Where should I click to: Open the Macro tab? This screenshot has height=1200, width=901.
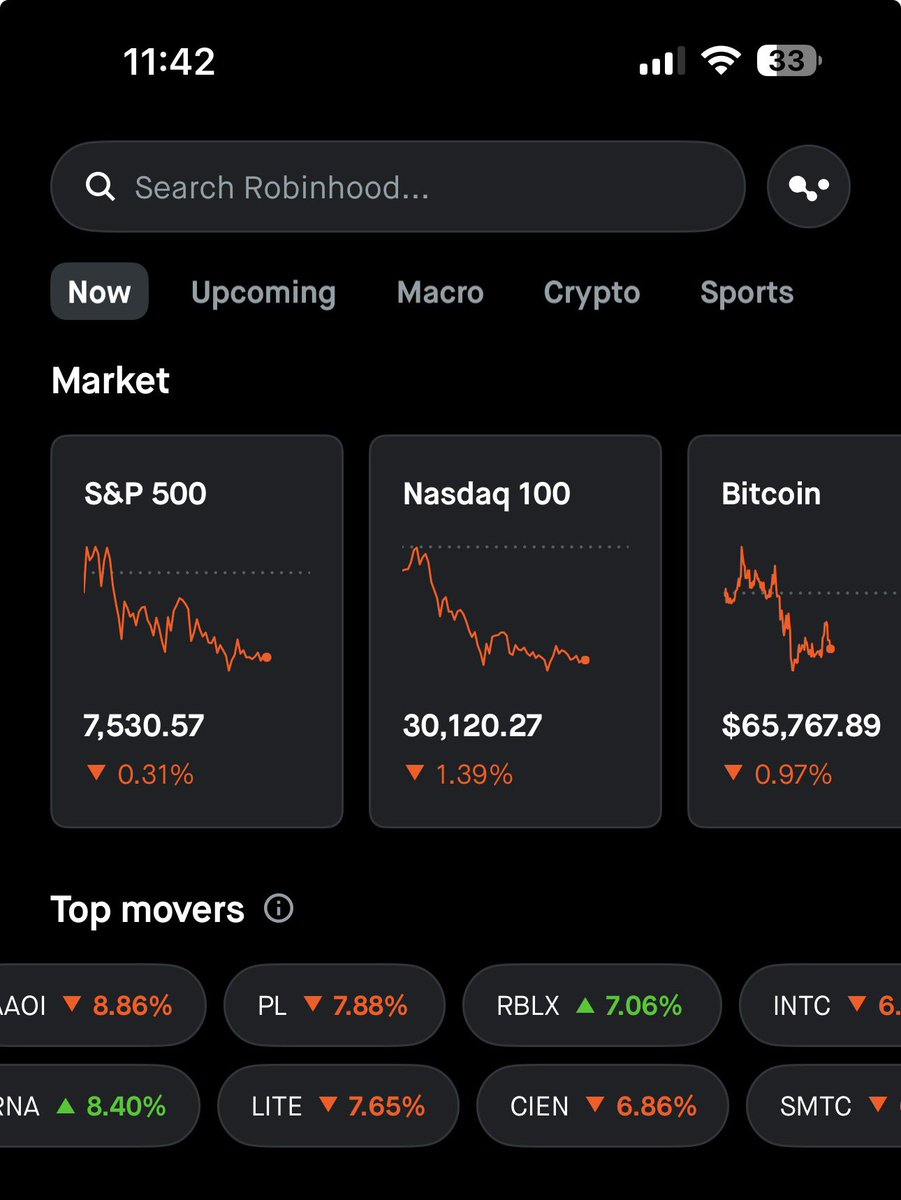pyautogui.click(x=440, y=292)
